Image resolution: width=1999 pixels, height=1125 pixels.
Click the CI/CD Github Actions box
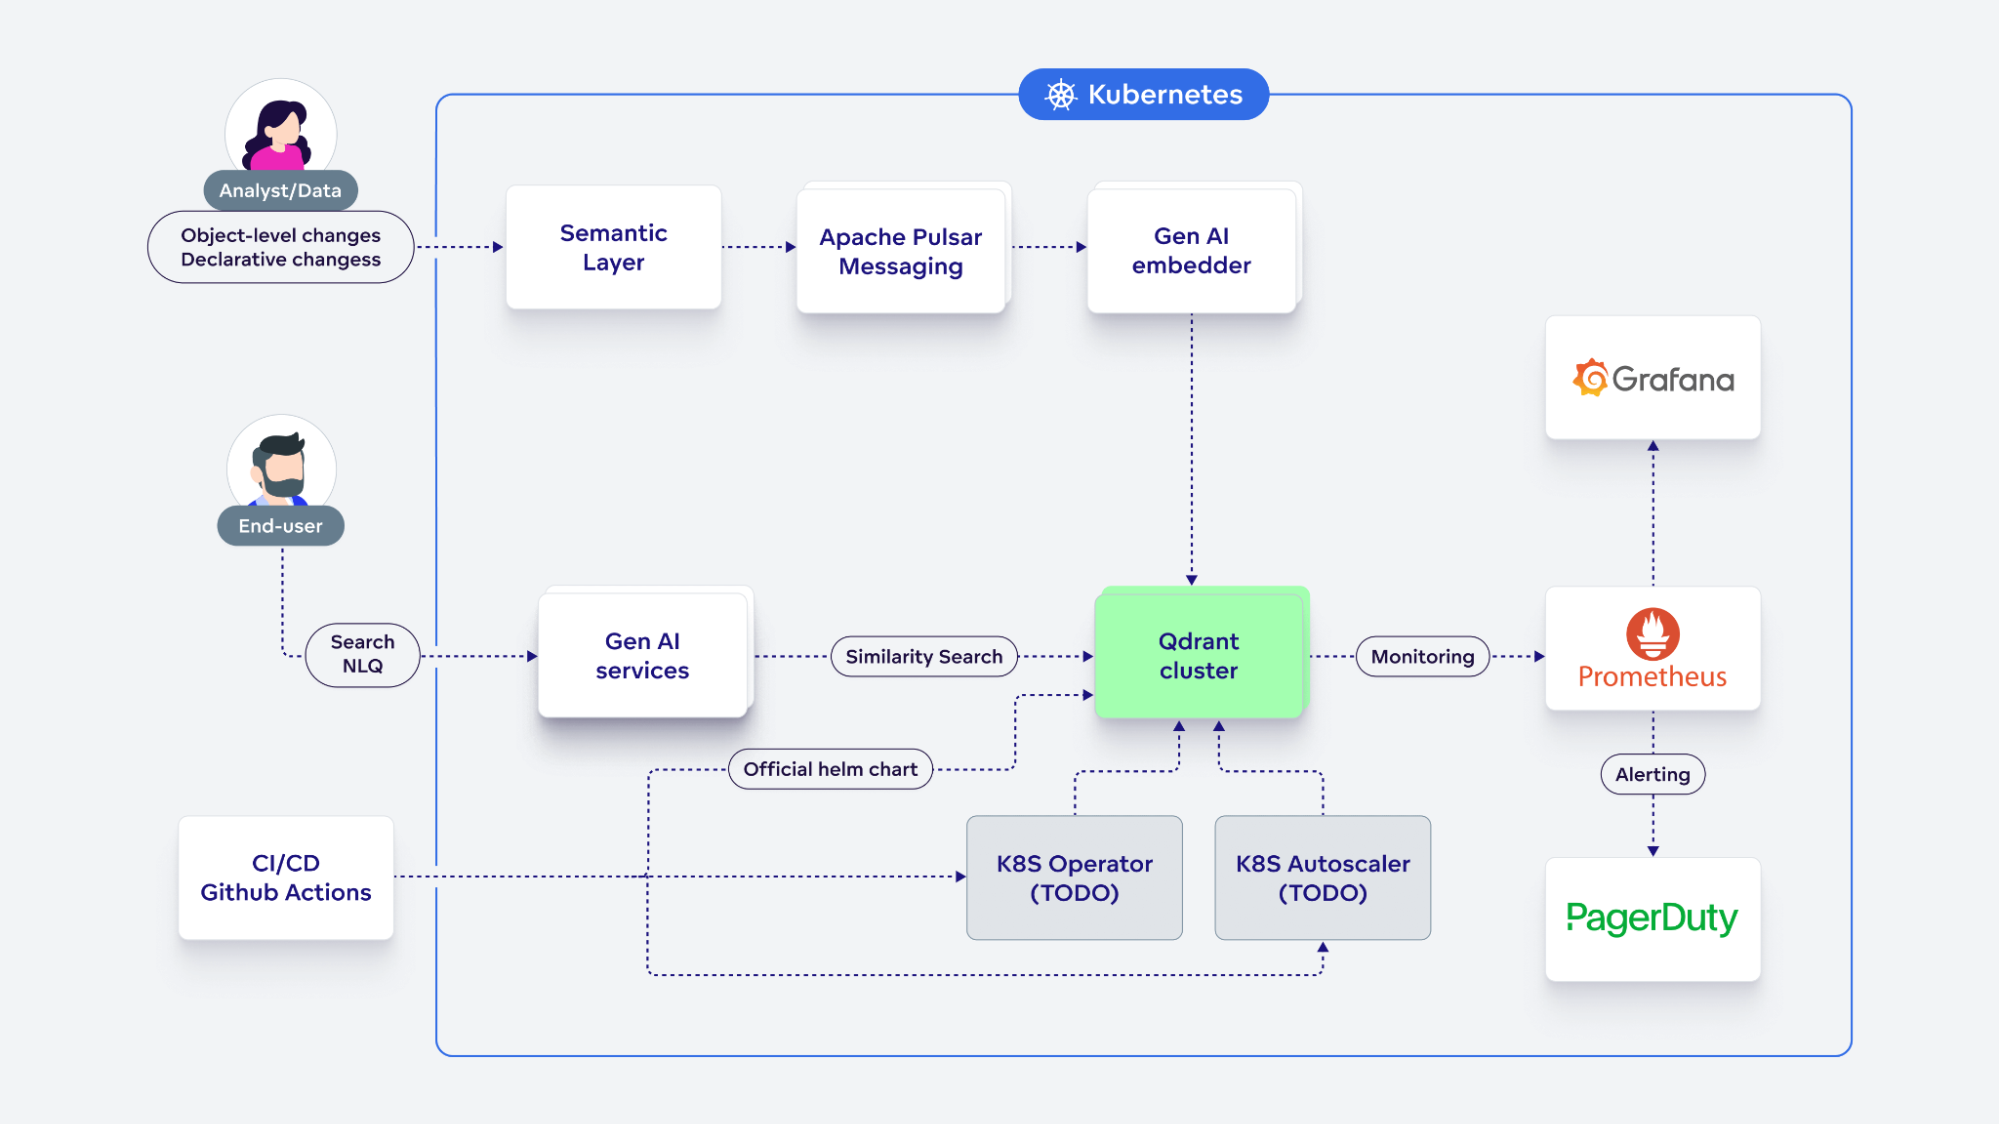click(286, 877)
